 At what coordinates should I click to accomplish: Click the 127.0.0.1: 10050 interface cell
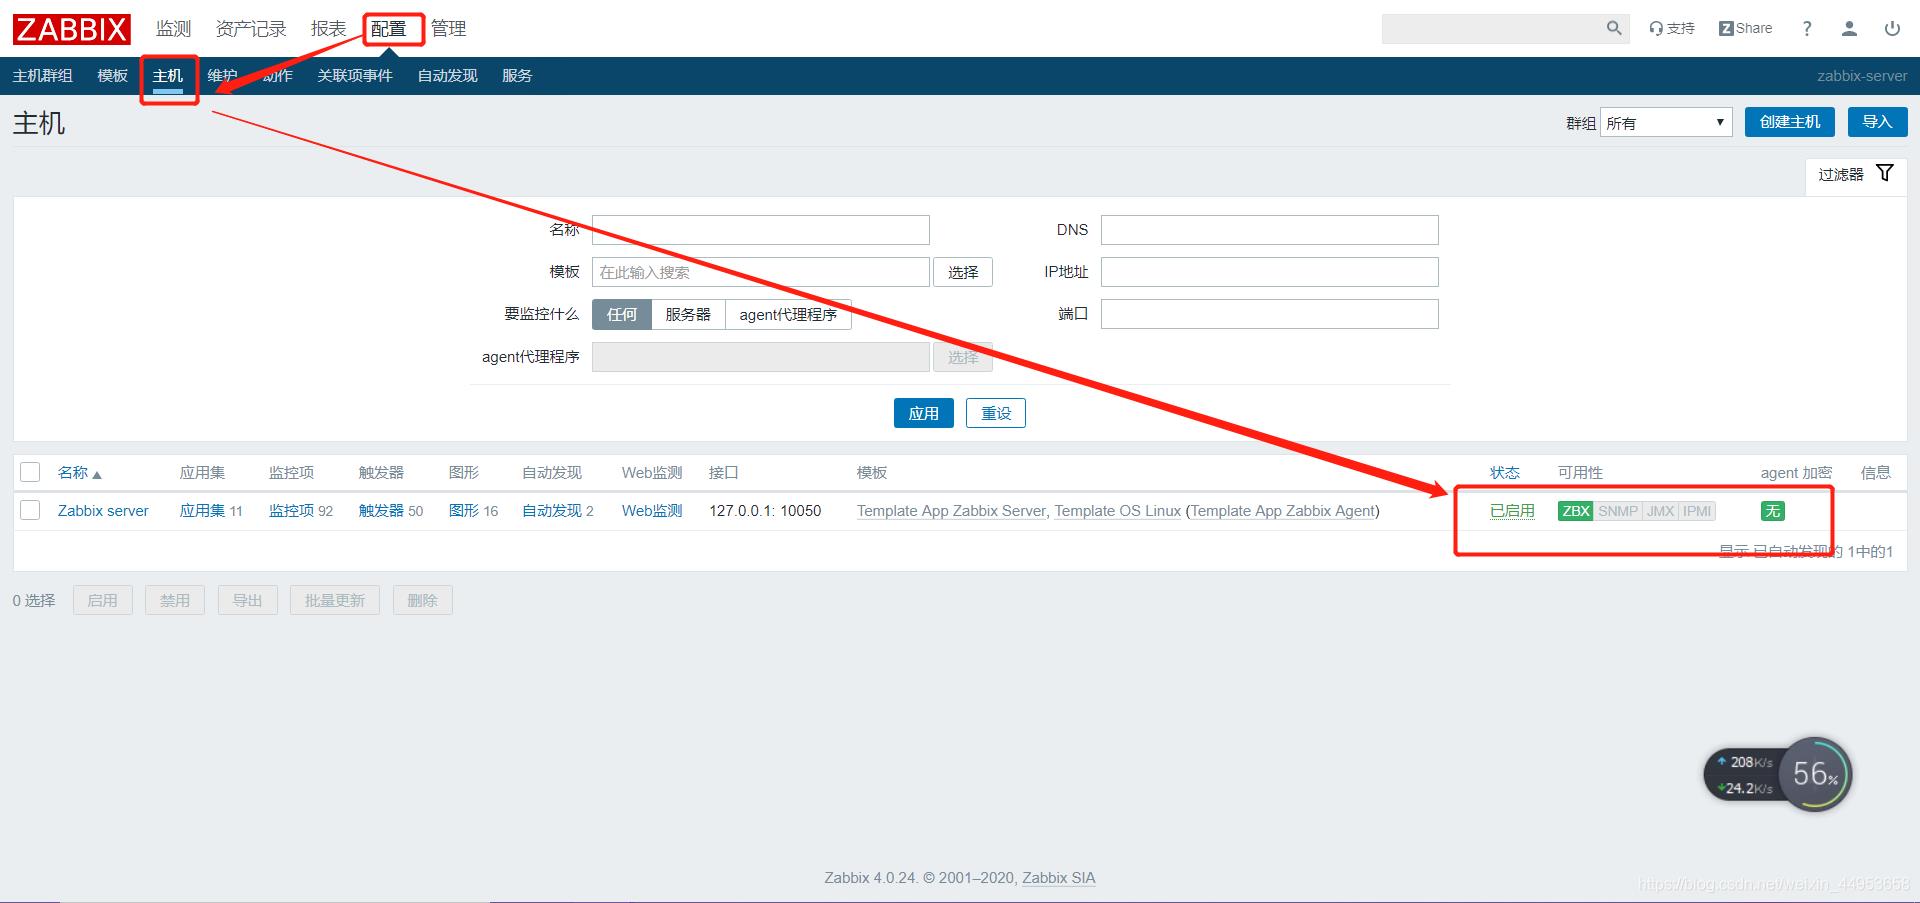pos(765,511)
